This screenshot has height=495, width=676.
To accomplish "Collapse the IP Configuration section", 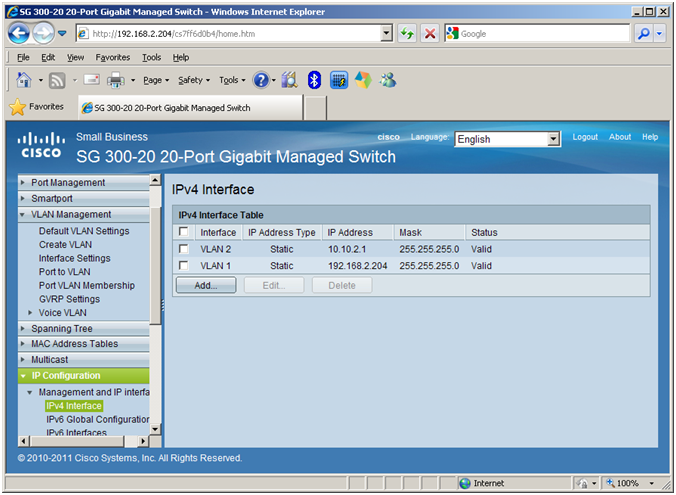I will [83, 376].
